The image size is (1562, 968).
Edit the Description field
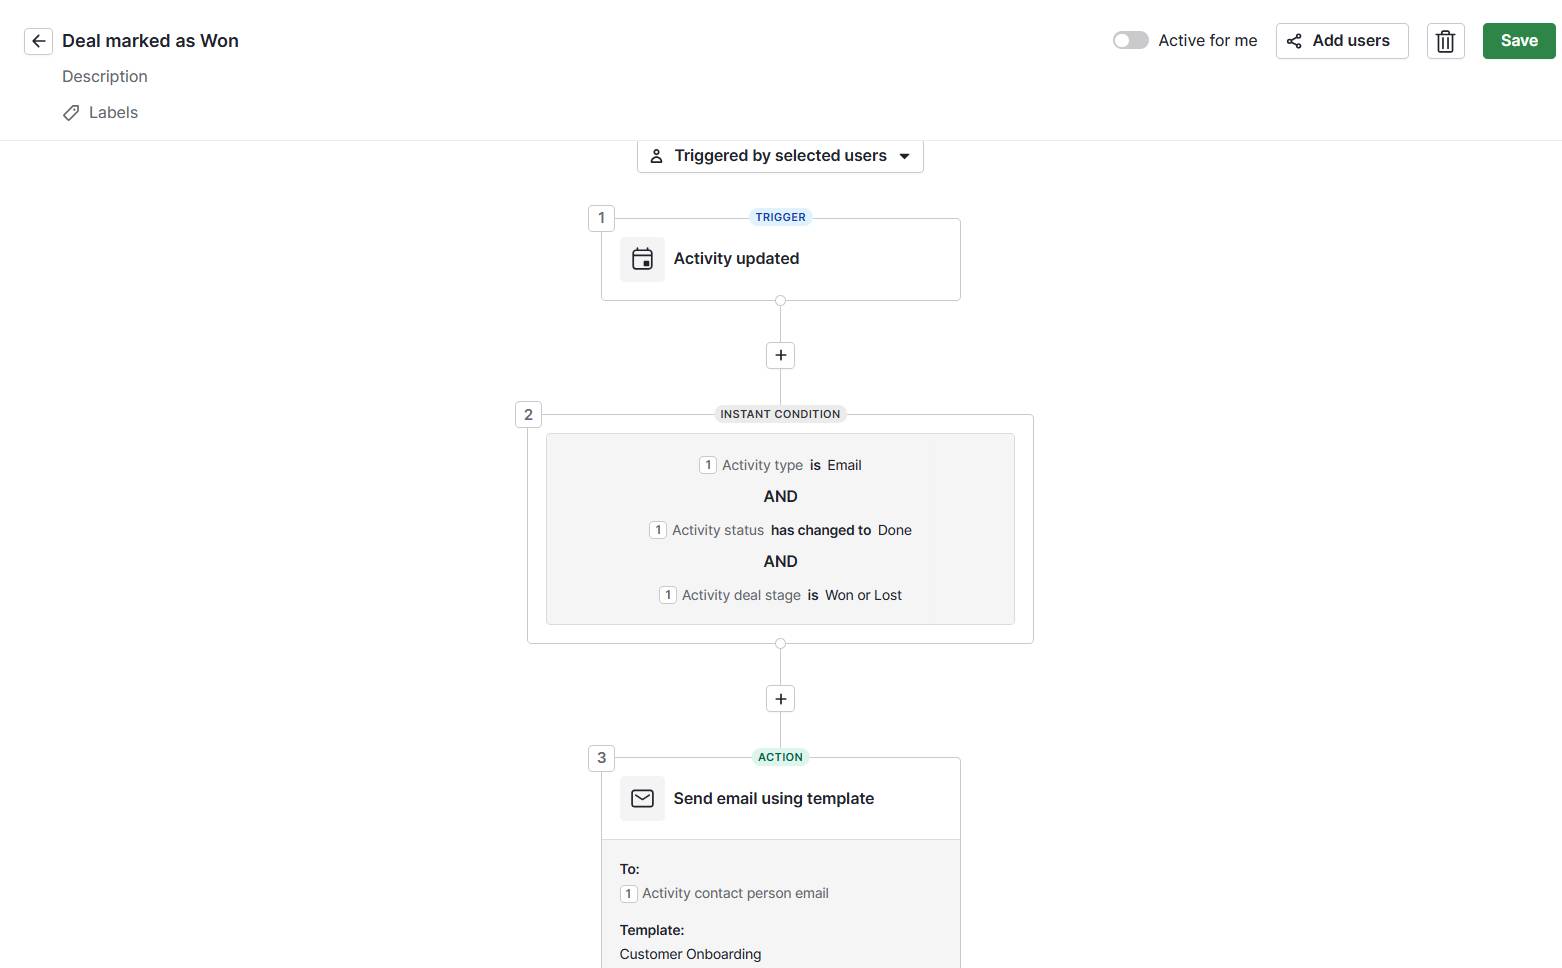(105, 77)
